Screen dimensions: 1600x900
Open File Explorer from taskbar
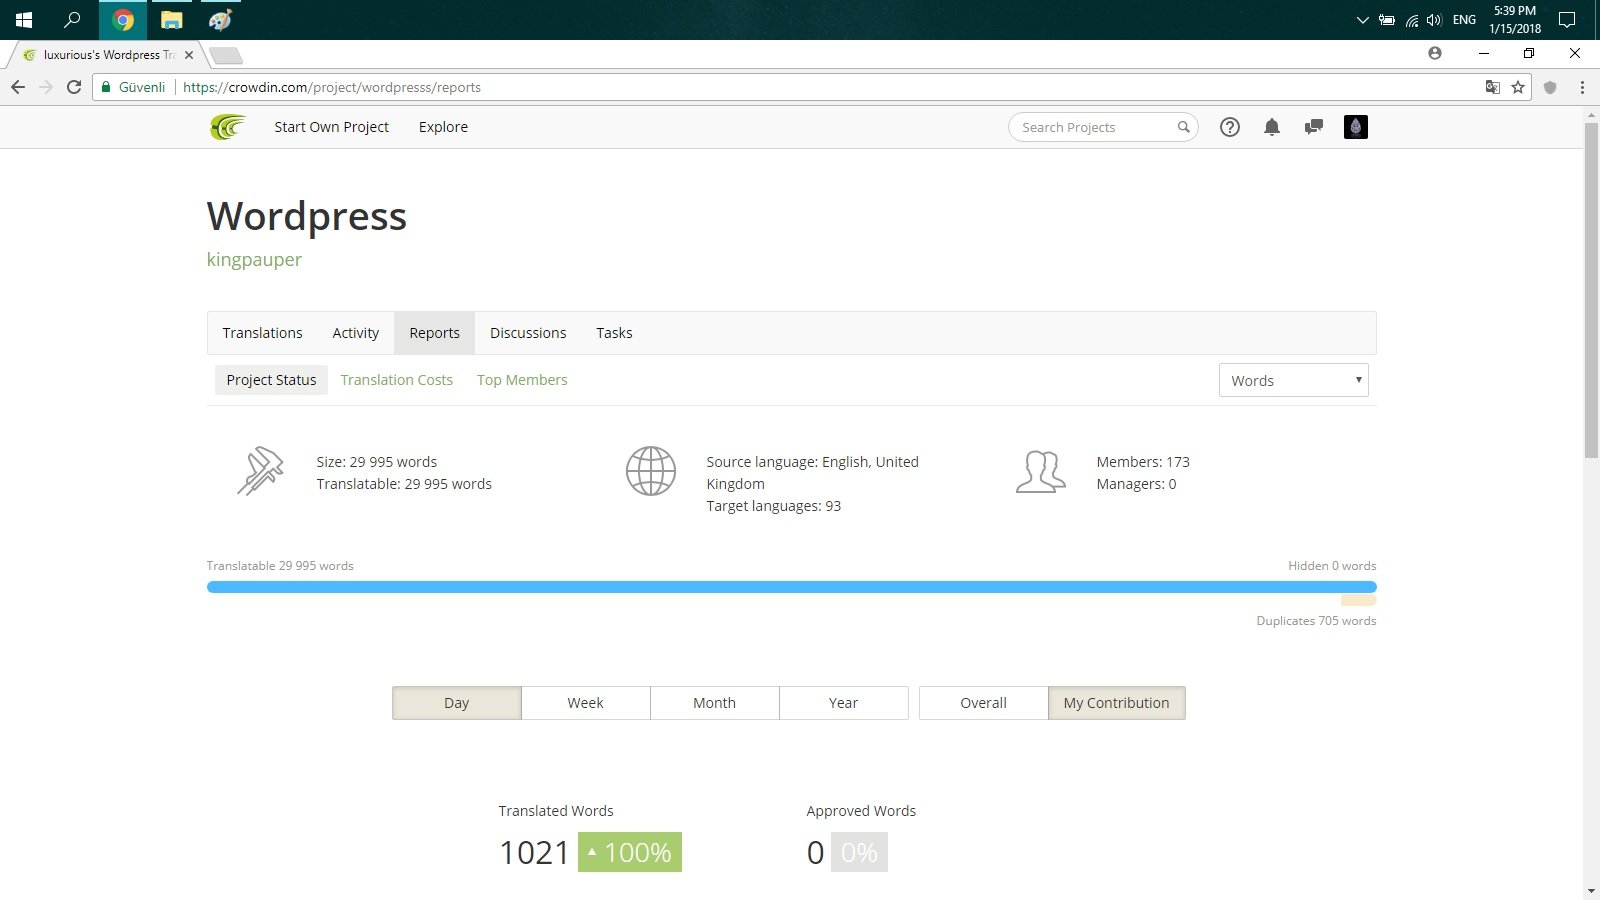point(172,20)
